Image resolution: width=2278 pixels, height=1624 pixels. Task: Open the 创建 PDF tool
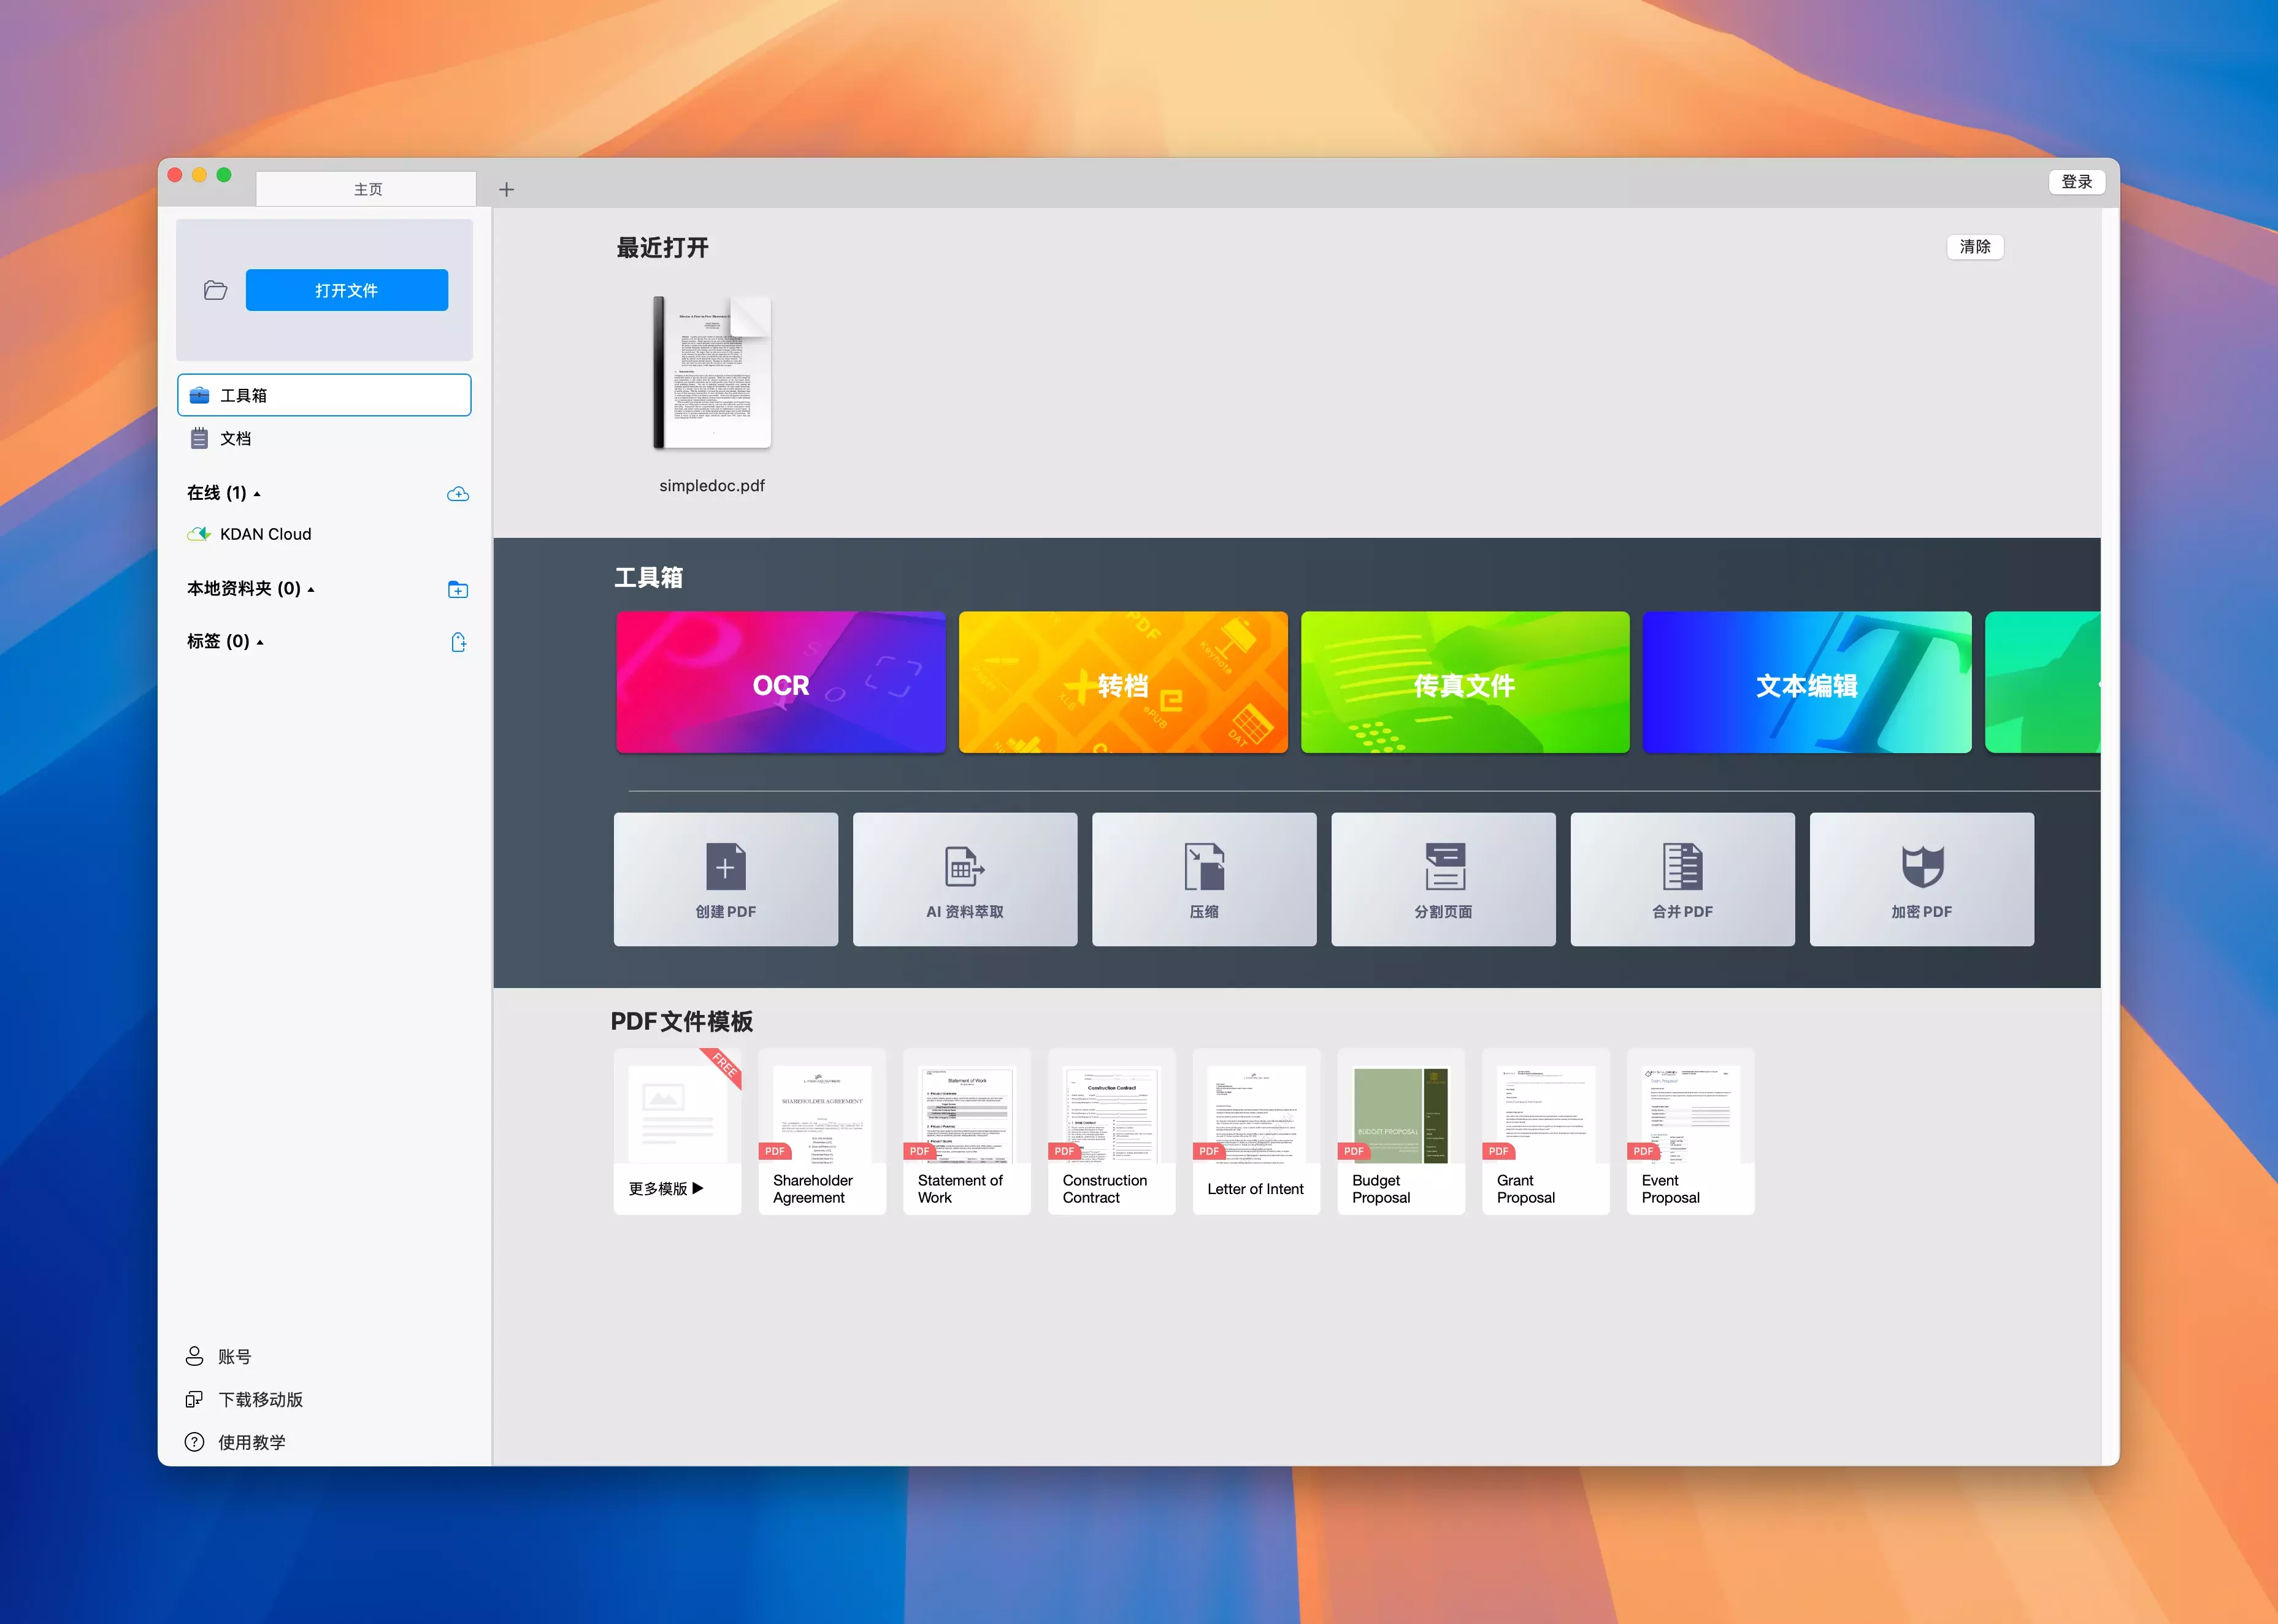725,879
